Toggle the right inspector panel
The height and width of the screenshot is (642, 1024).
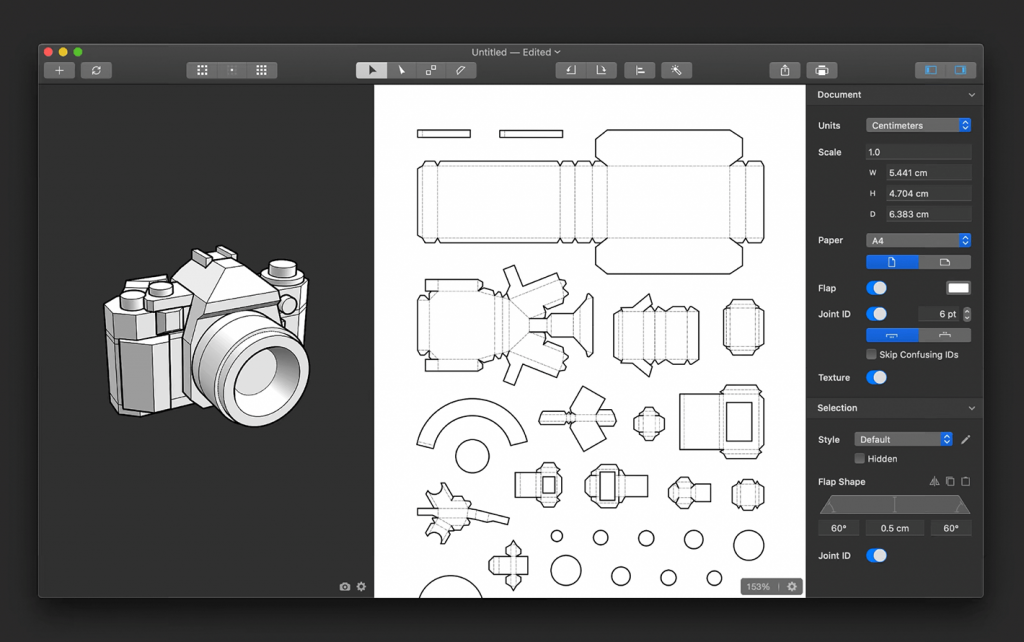coord(961,71)
